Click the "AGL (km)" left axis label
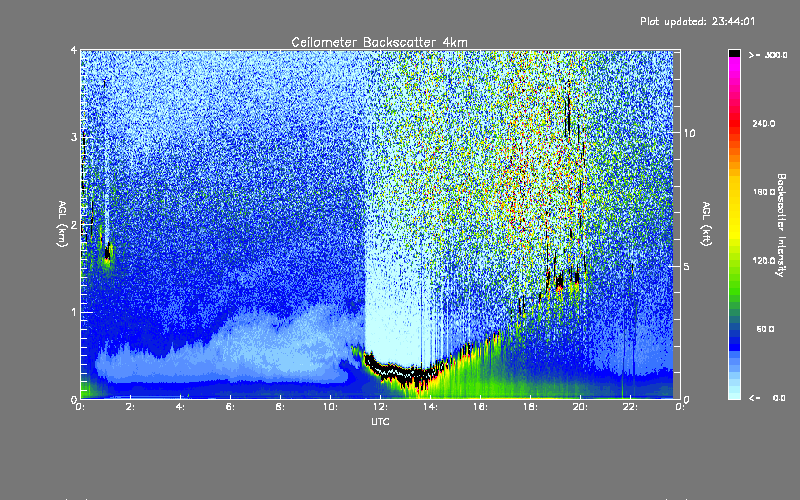Image resolution: width=800 pixels, height=500 pixels. pyautogui.click(x=62, y=224)
